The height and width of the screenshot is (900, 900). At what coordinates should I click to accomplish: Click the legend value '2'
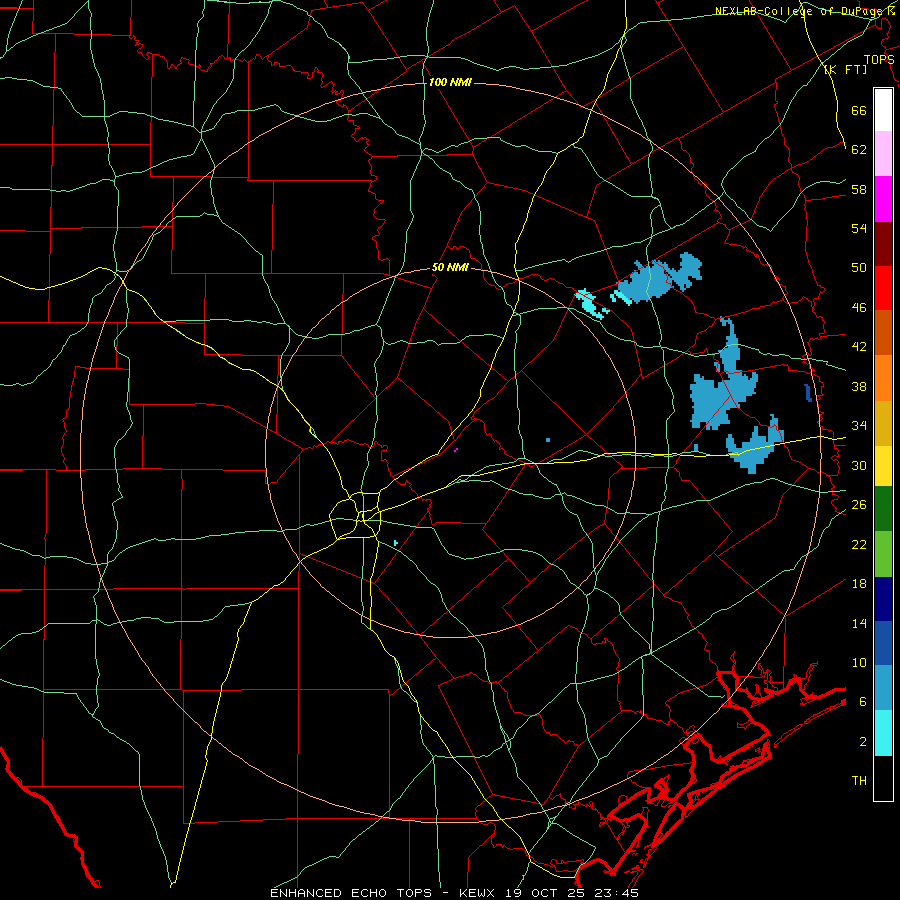pos(862,742)
